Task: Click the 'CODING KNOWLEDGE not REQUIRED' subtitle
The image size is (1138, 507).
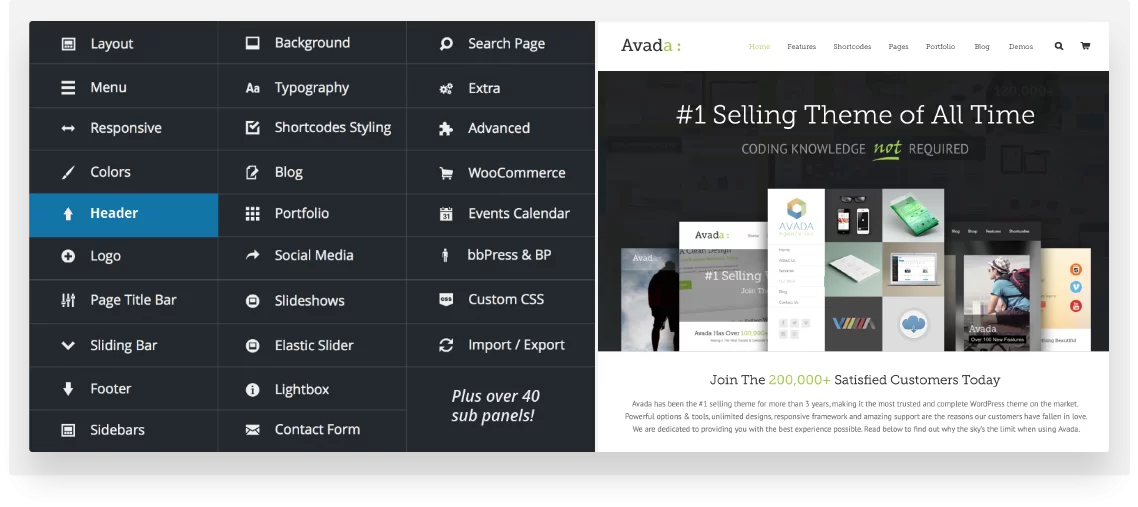Action: (x=855, y=149)
